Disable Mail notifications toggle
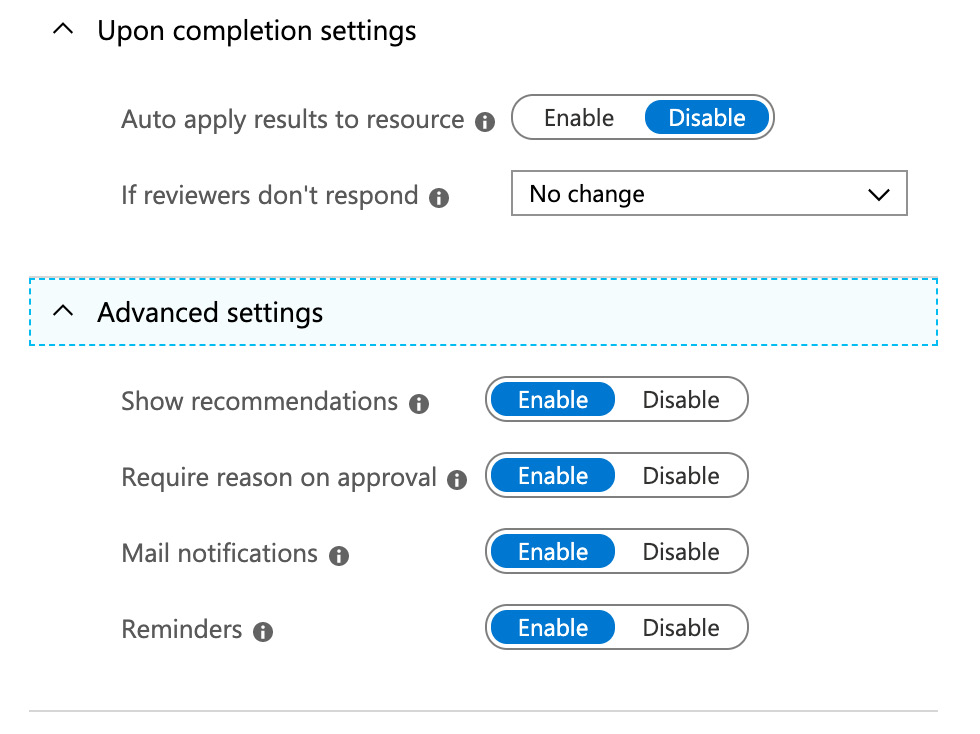The image size is (980, 734). [x=681, y=552]
